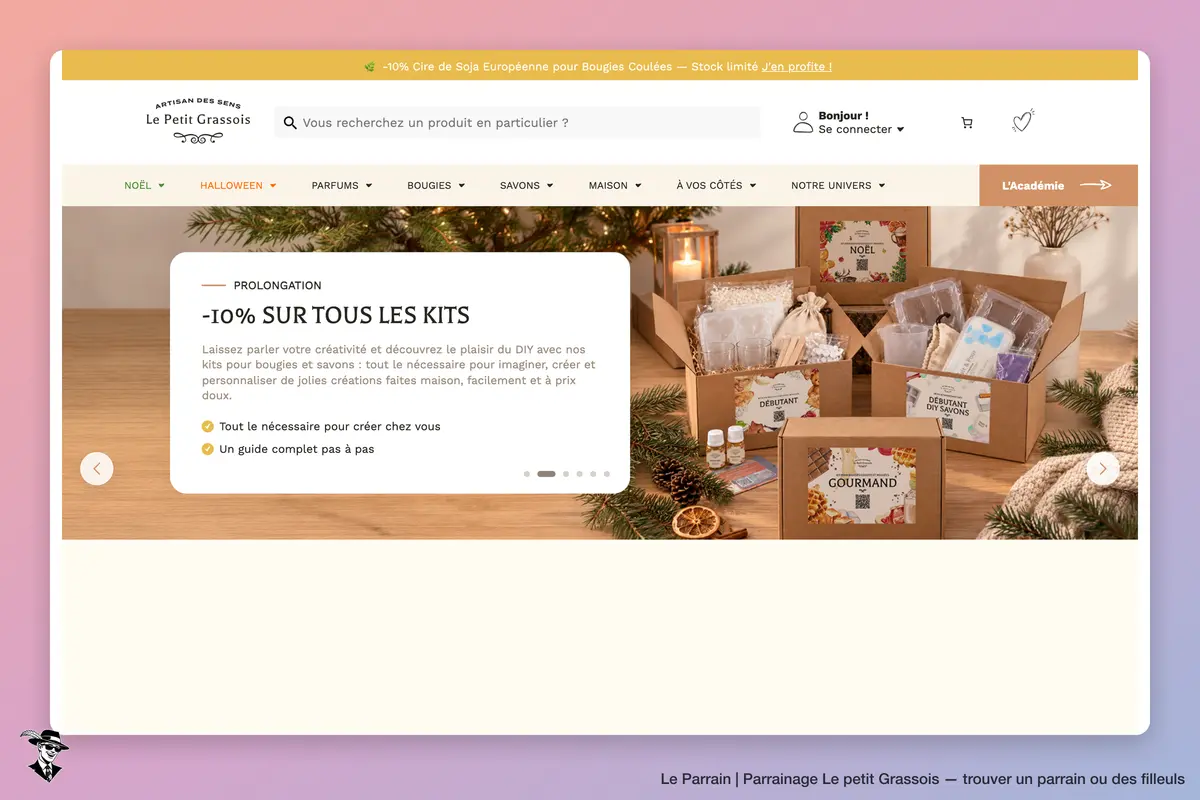Open the PARFUMS dropdown

click(342, 185)
